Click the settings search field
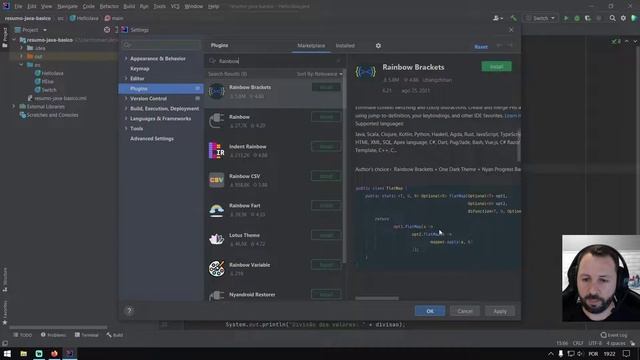The width and height of the screenshot is (640, 360). pos(161,45)
